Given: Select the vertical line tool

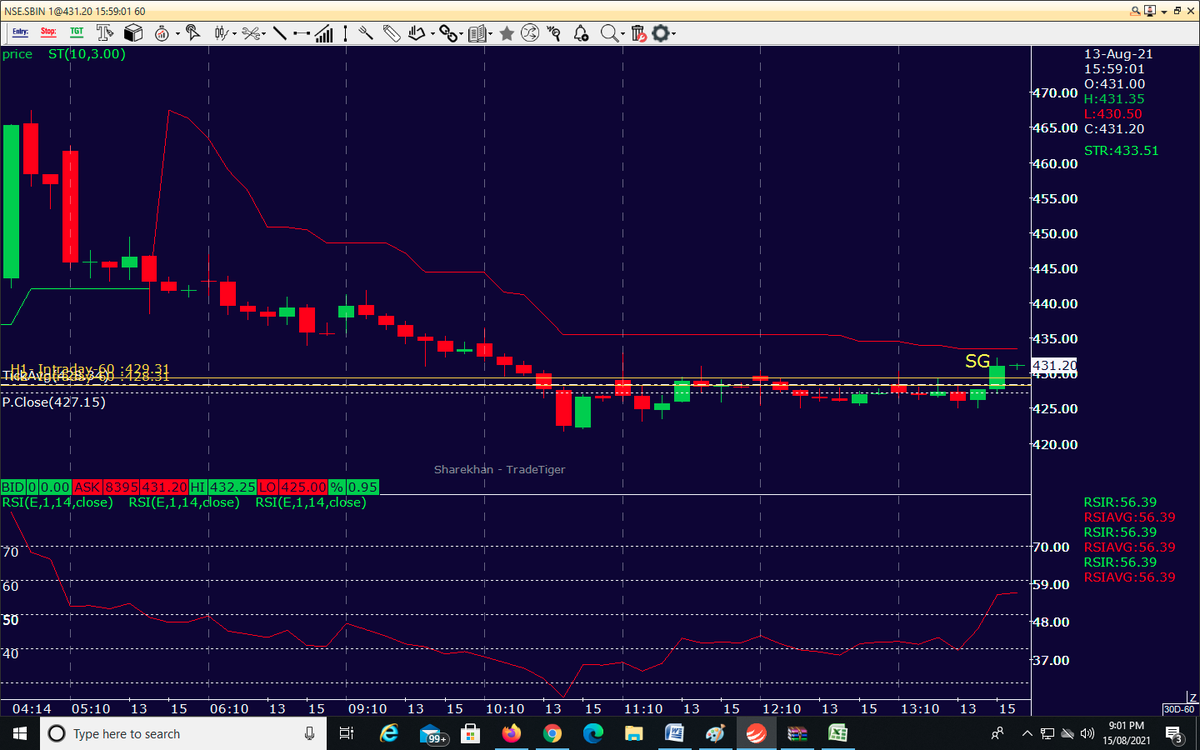Looking at the screenshot, I should pos(343,34).
